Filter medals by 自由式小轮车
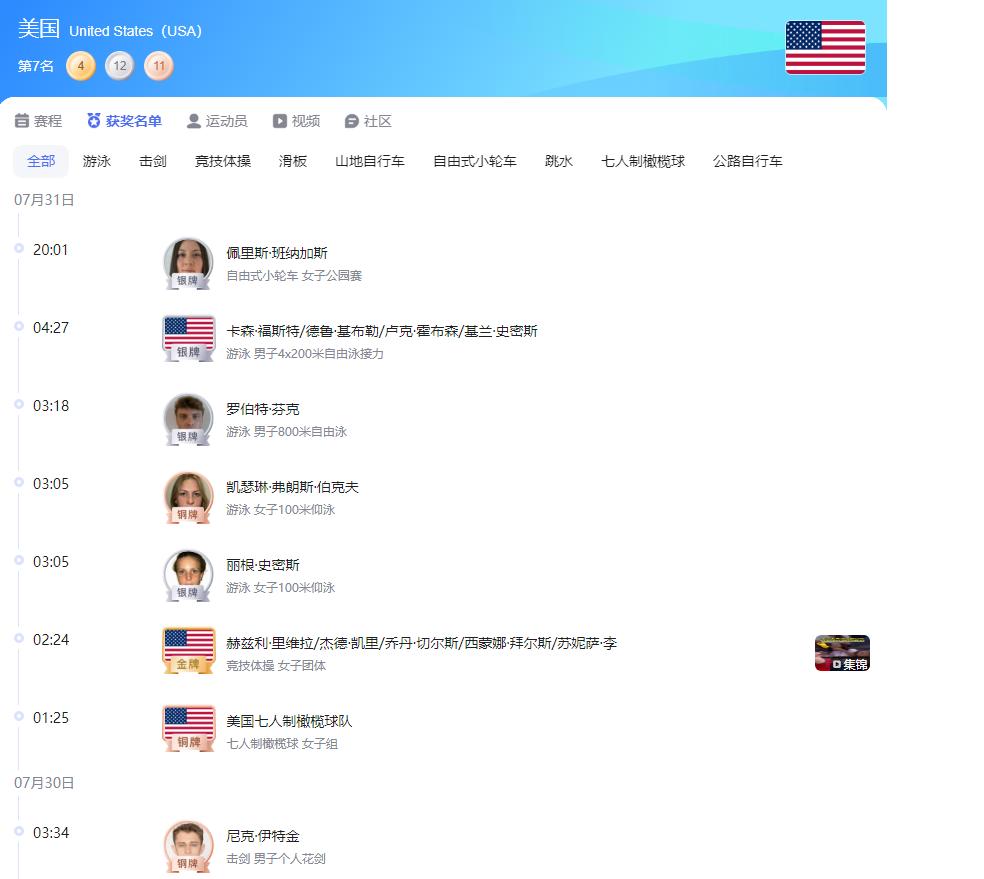 point(474,161)
